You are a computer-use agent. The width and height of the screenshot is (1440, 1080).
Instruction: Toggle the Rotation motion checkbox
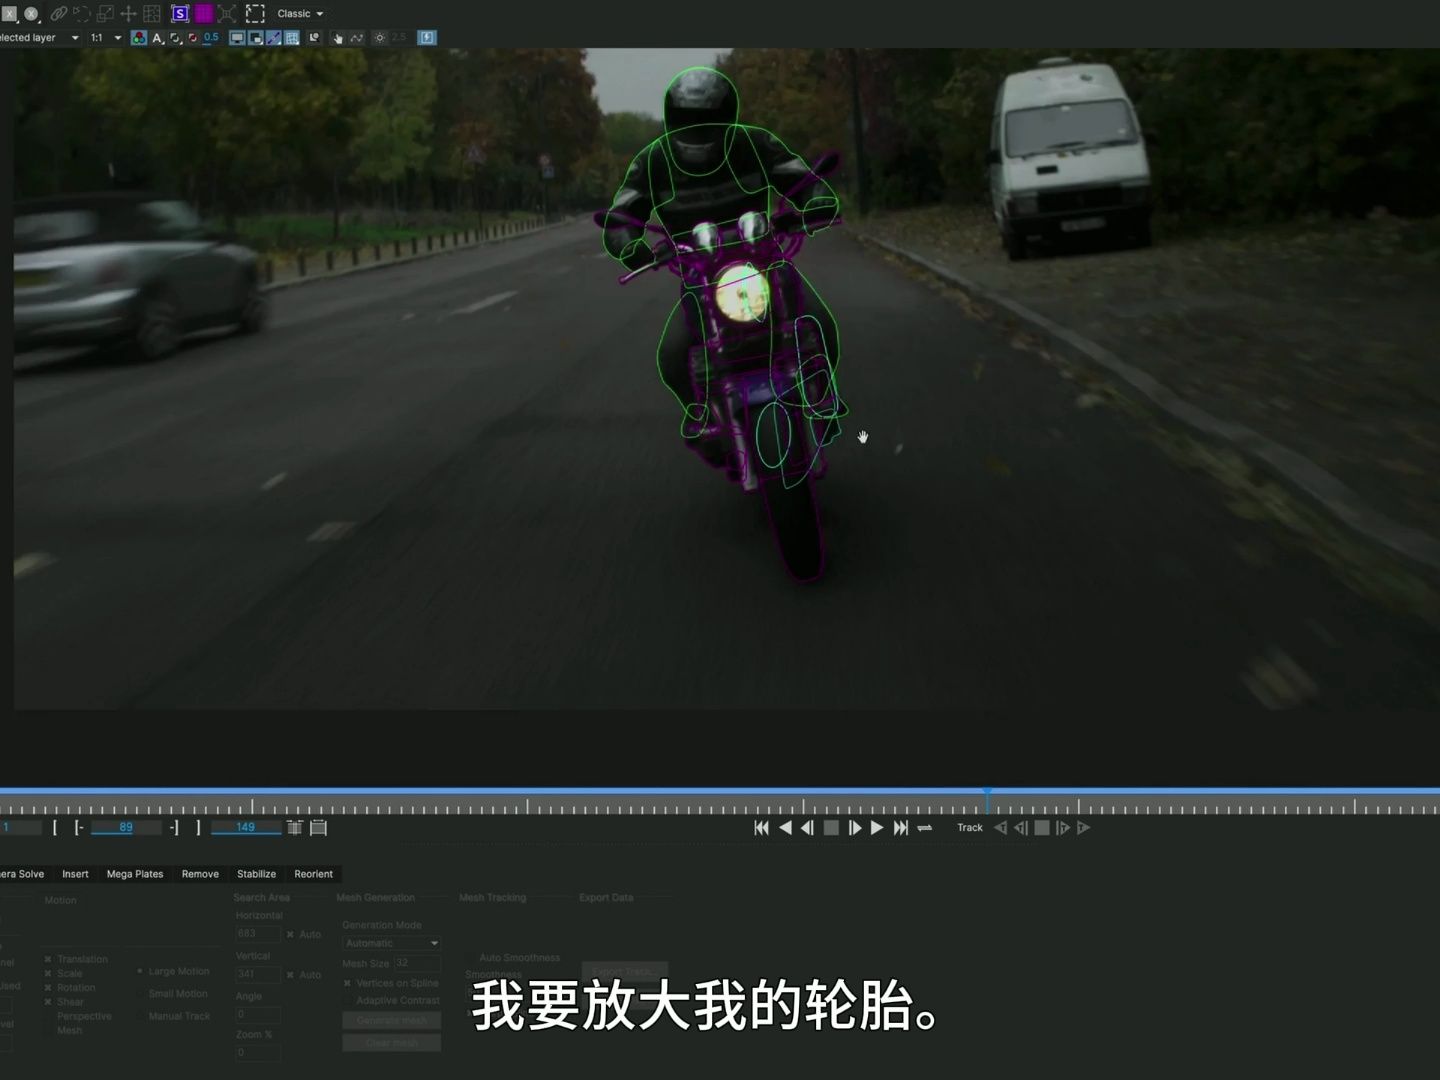pos(48,987)
